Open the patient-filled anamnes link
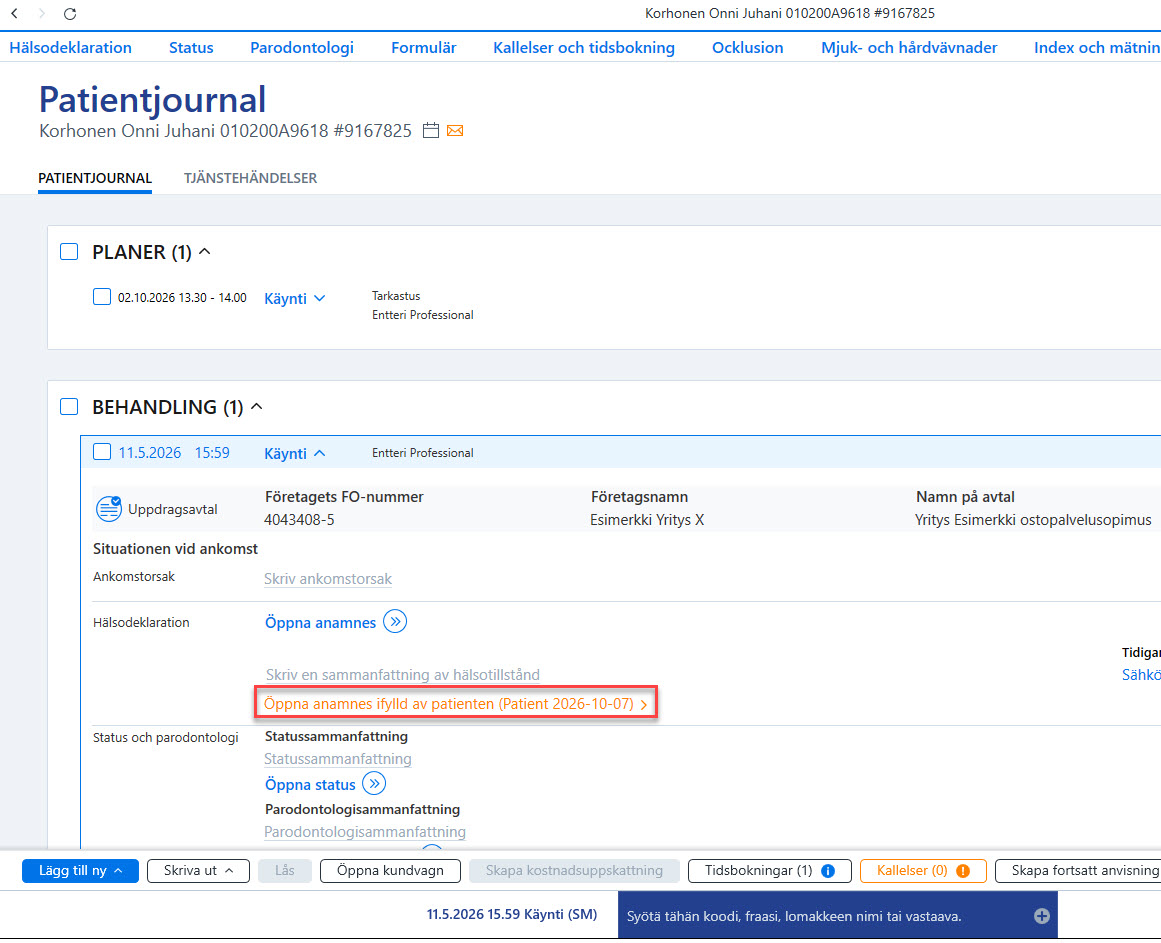Viewport: 1161px width, 943px height. tap(455, 704)
